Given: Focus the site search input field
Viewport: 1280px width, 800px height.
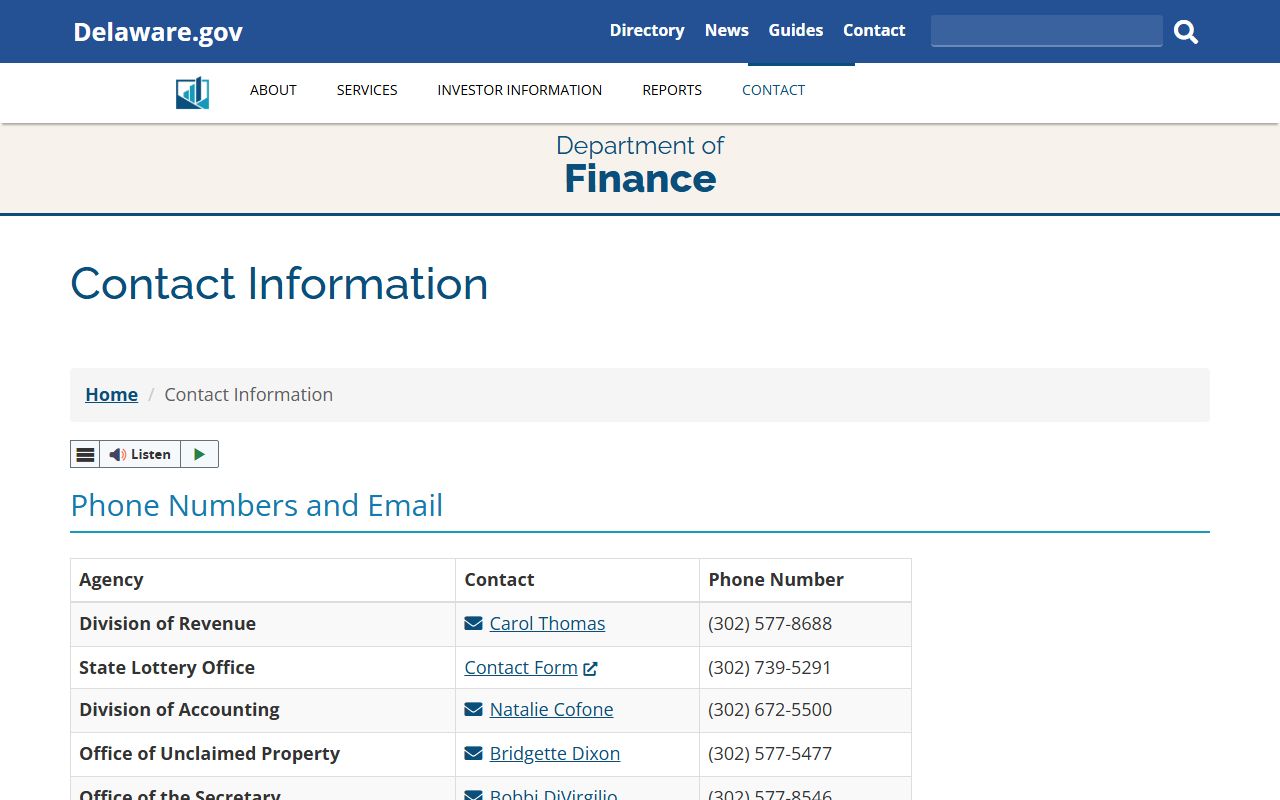Looking at the screenshot, I should (1047, 31).
